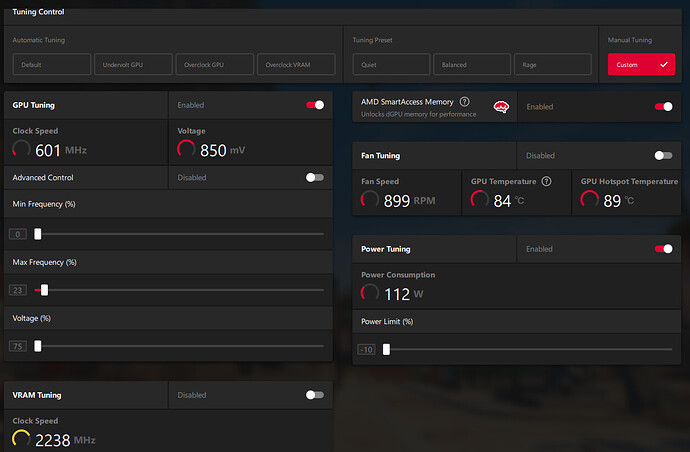Viewport: 690px width, 452px height.
Task: Select the Balanced tuning preset
Action: 472,64
